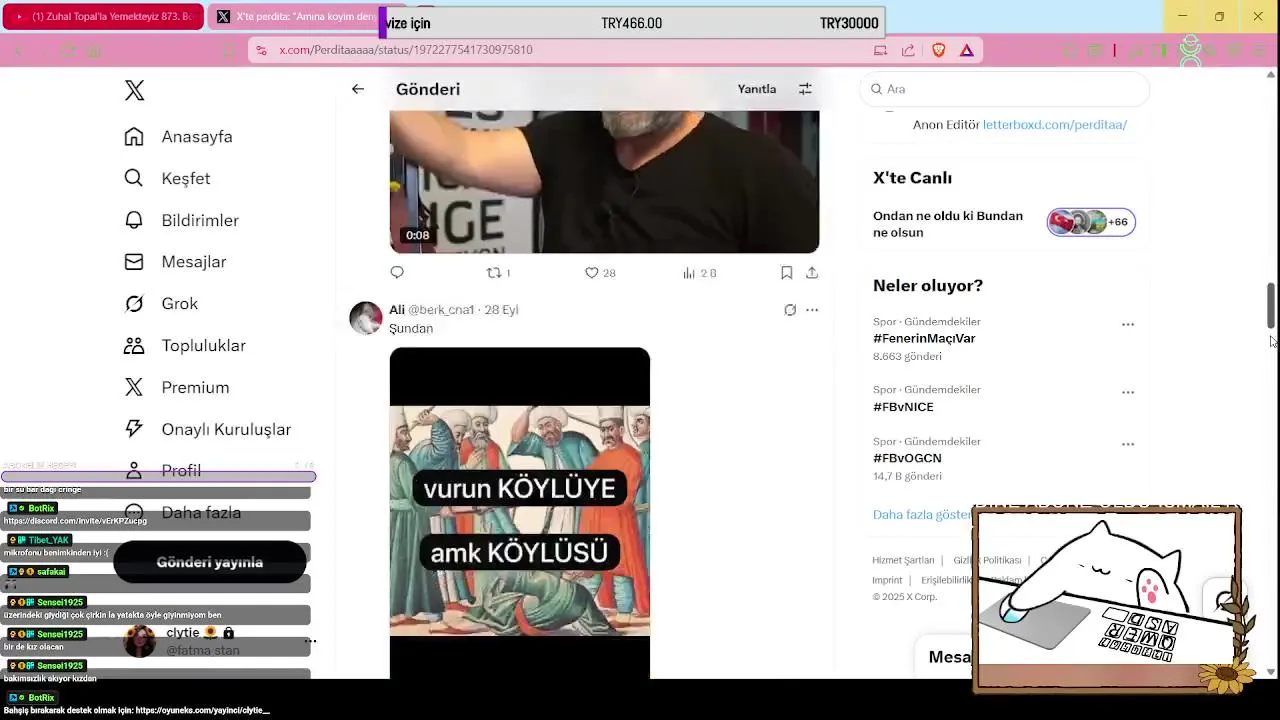Click Hizmet Şartları footer link
1280x720 pixels.
(x=903, y=560)
